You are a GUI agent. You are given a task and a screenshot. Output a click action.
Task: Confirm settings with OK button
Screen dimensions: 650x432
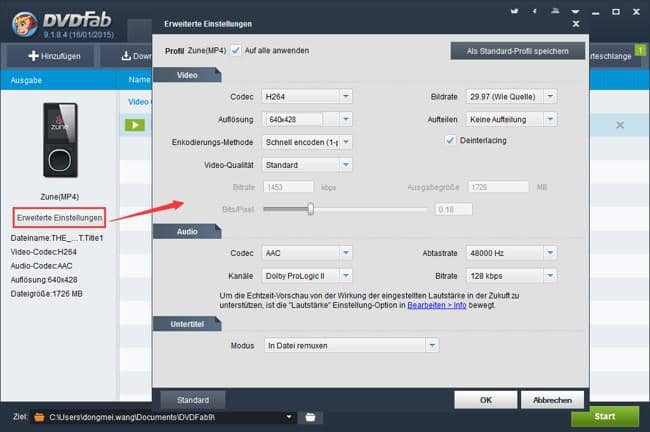pyautogui.click(x=485, y=400)
